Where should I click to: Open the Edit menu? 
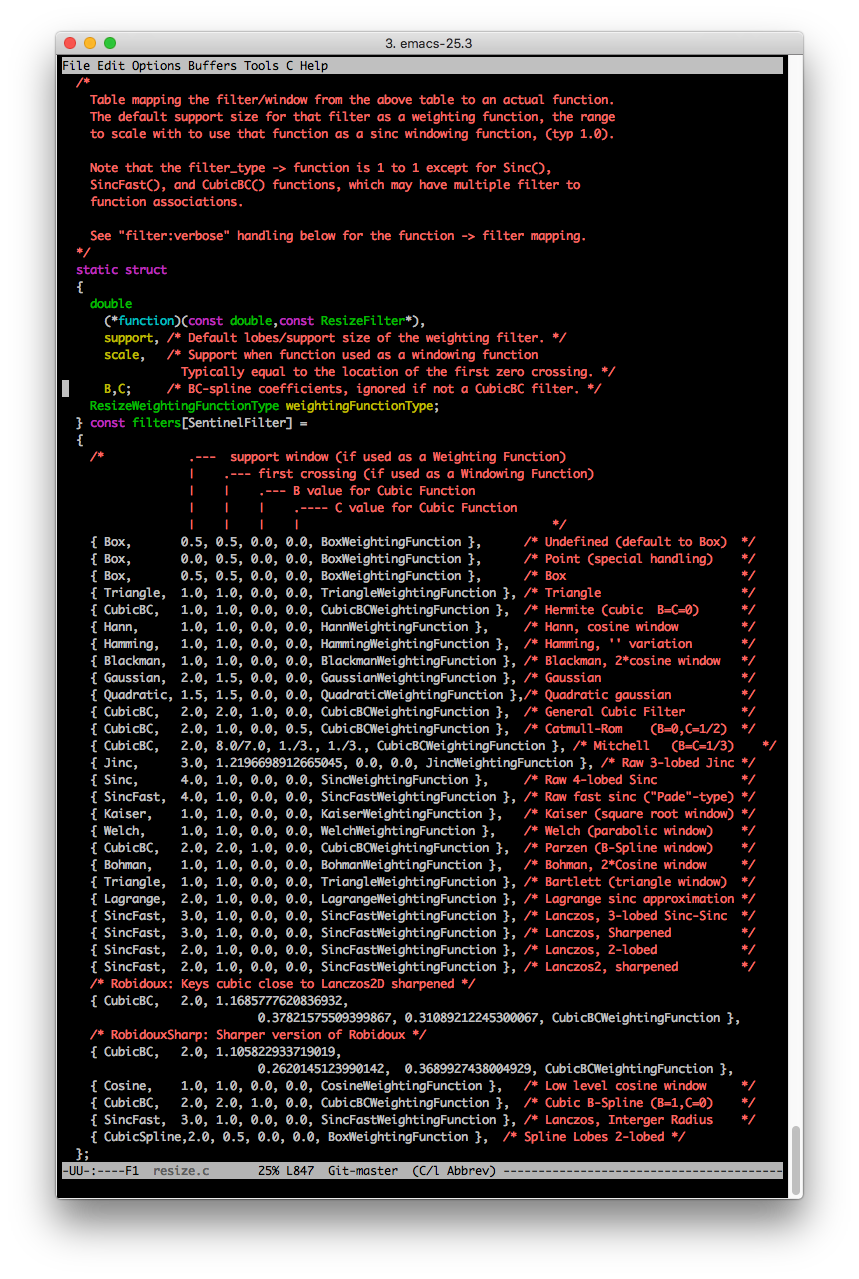pos(110,66)
